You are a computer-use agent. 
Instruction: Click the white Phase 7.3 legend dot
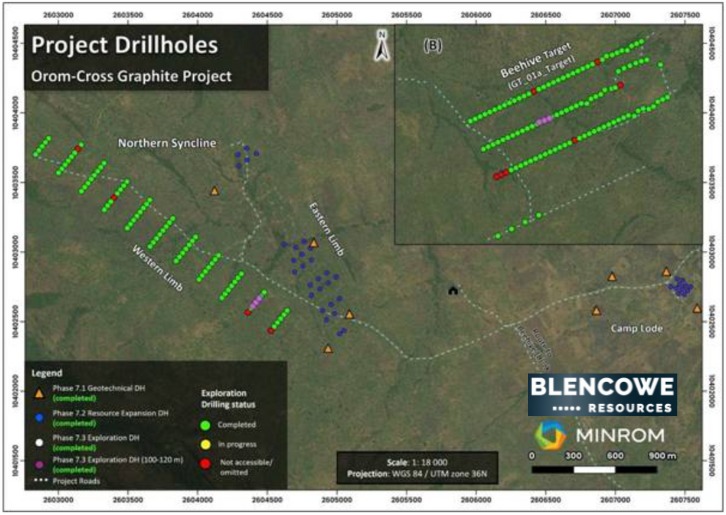point(39,442)
